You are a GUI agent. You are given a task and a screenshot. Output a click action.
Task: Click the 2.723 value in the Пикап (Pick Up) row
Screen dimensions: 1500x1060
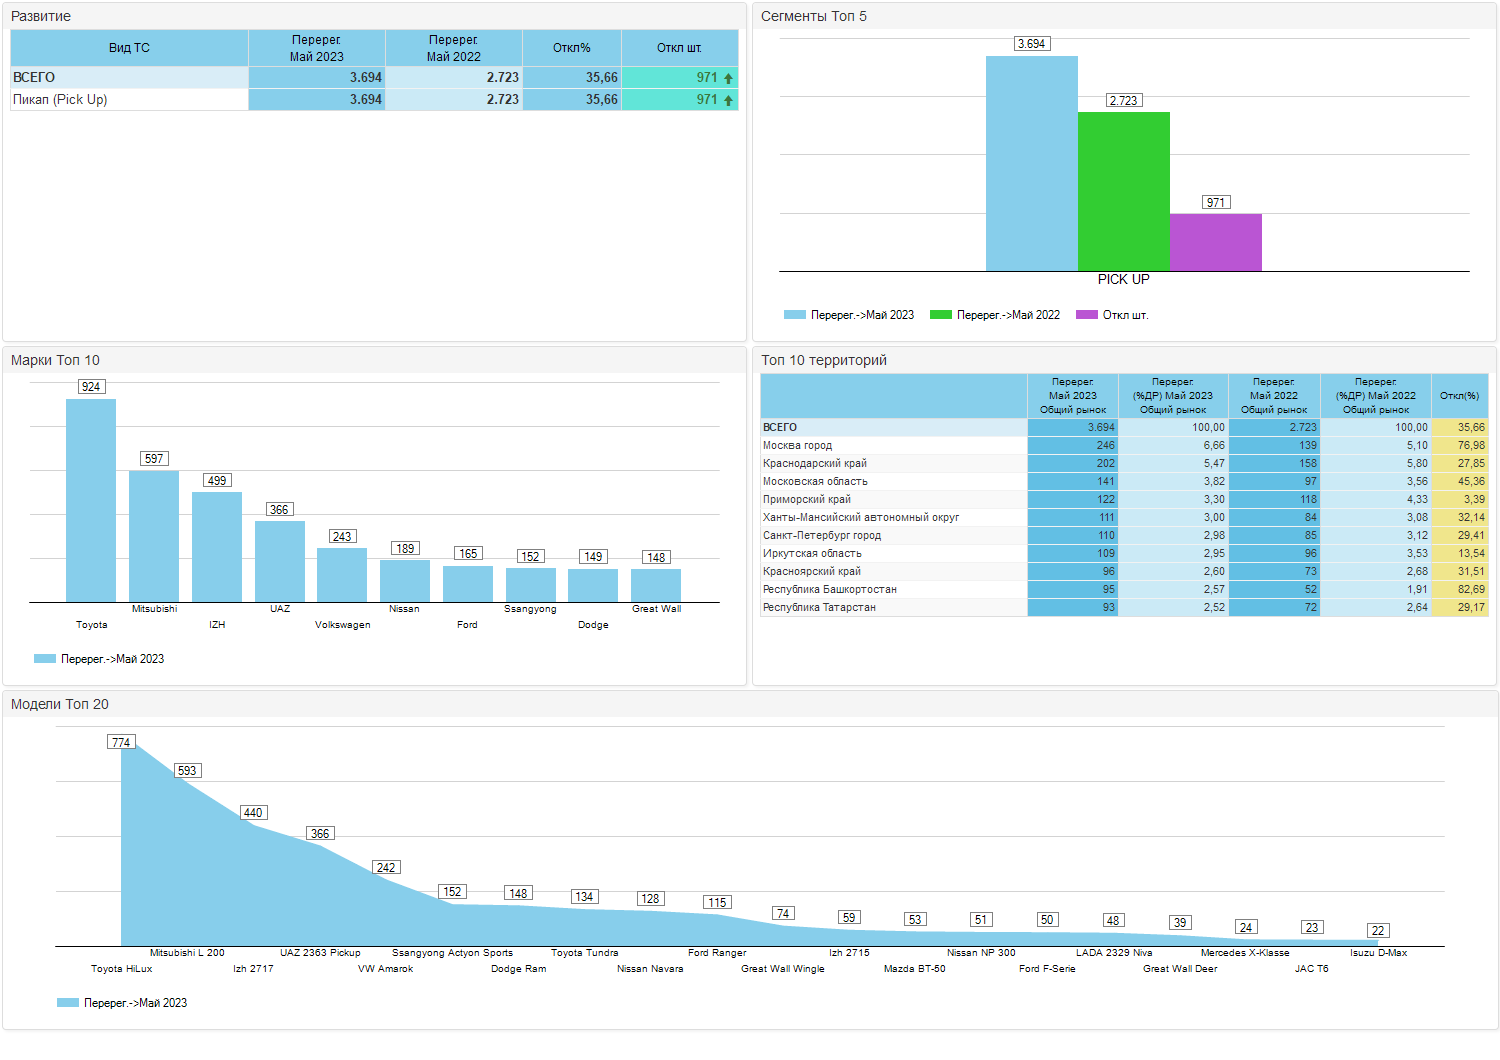503,100
